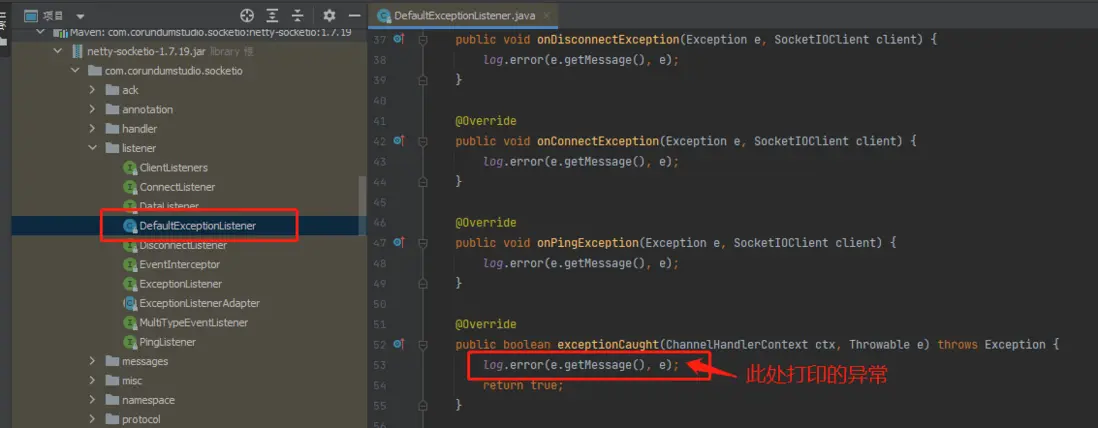Click the onPingException method name in code
The height and width of the screenshot is (428, 1098).
pos(588,242)
